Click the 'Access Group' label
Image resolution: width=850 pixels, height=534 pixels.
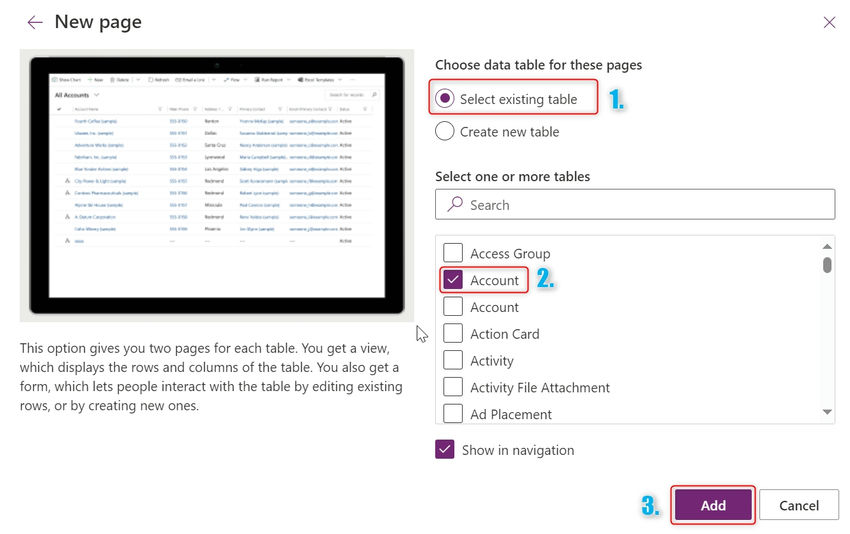tap(510, 254)
